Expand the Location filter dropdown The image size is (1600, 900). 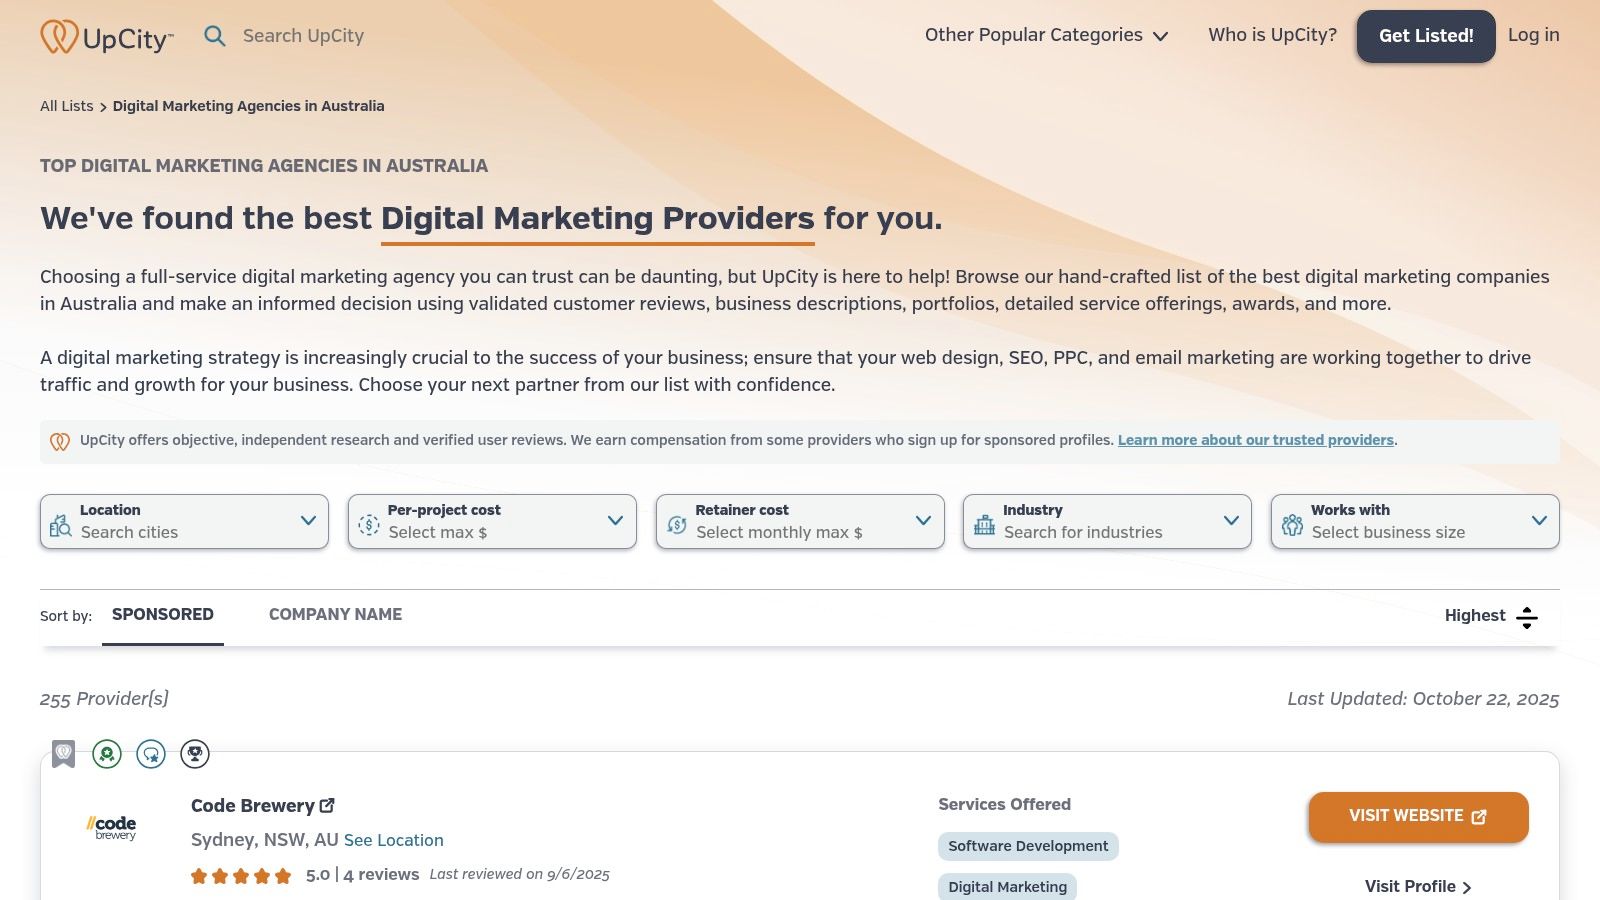(x=184, y=521)
